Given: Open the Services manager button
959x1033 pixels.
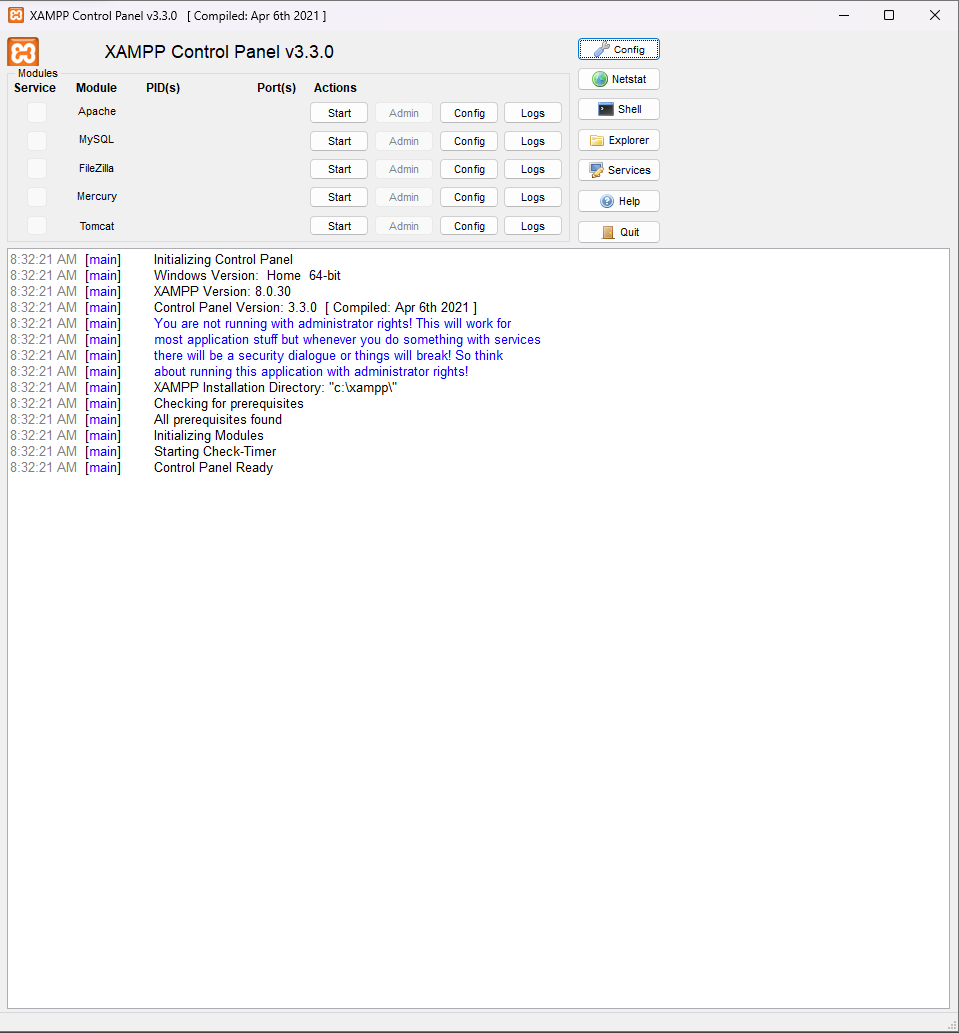Looking at the screenshot, I should coord(618,170).
